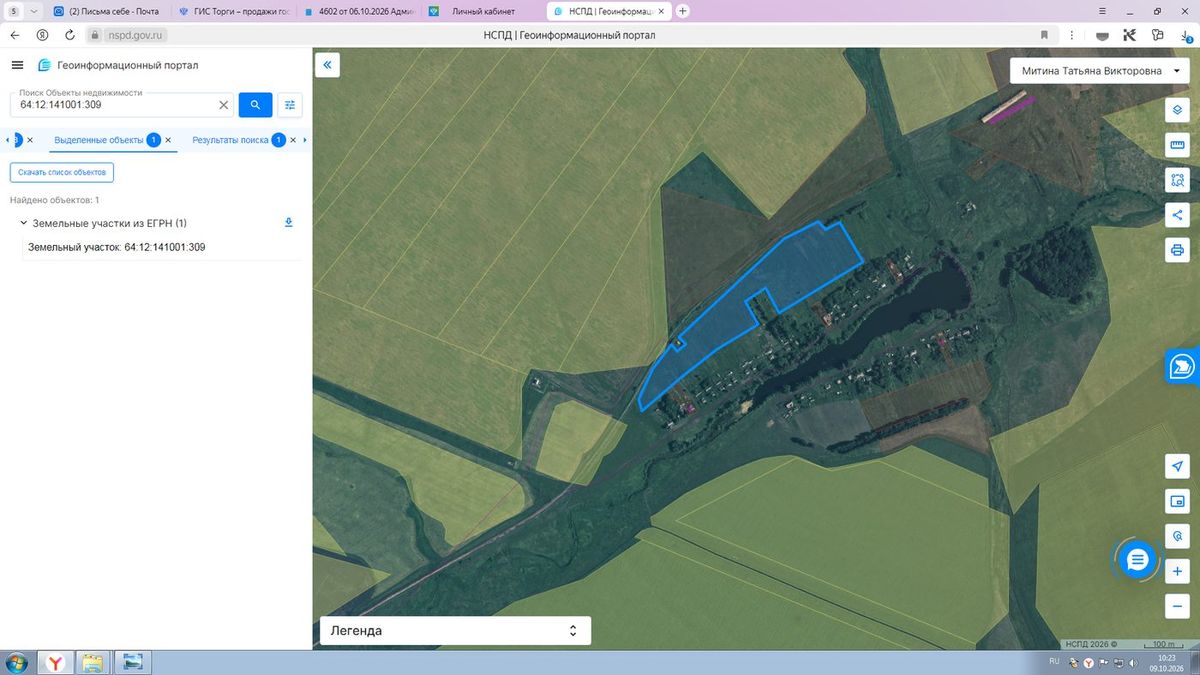Open Yandex Browser from the taskbar
This screenshot has height=675, width=1200.
pos(56,661)
